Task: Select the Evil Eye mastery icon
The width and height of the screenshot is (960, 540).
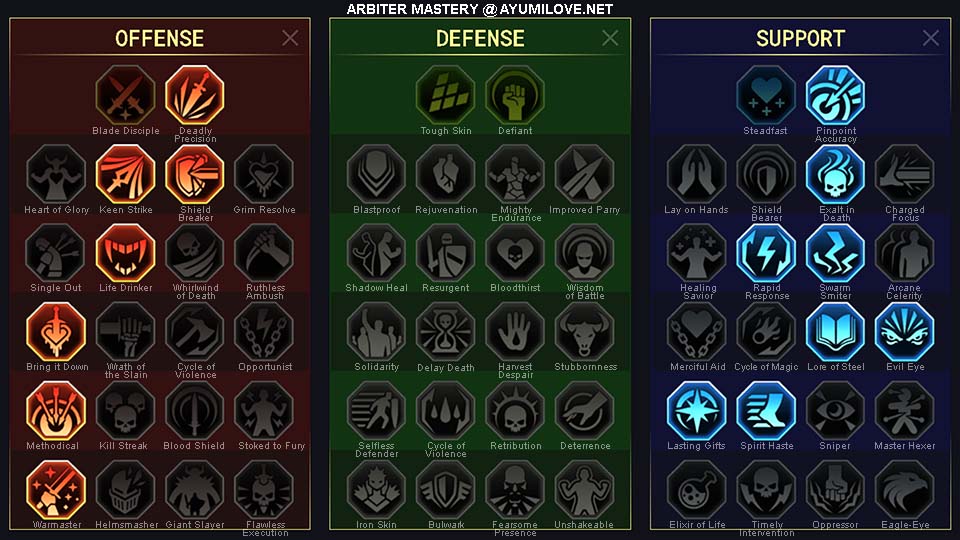Action: click(x=904, y=332)
